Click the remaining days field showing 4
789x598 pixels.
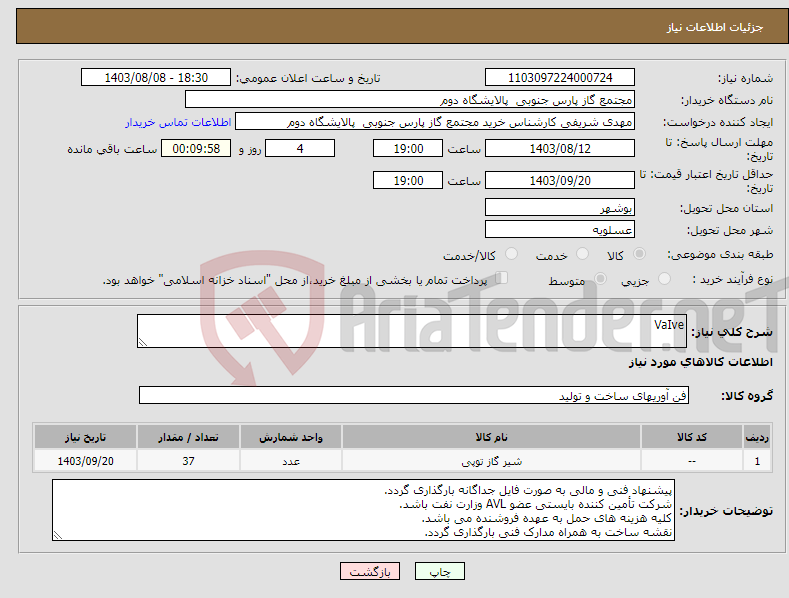[300, 148]
